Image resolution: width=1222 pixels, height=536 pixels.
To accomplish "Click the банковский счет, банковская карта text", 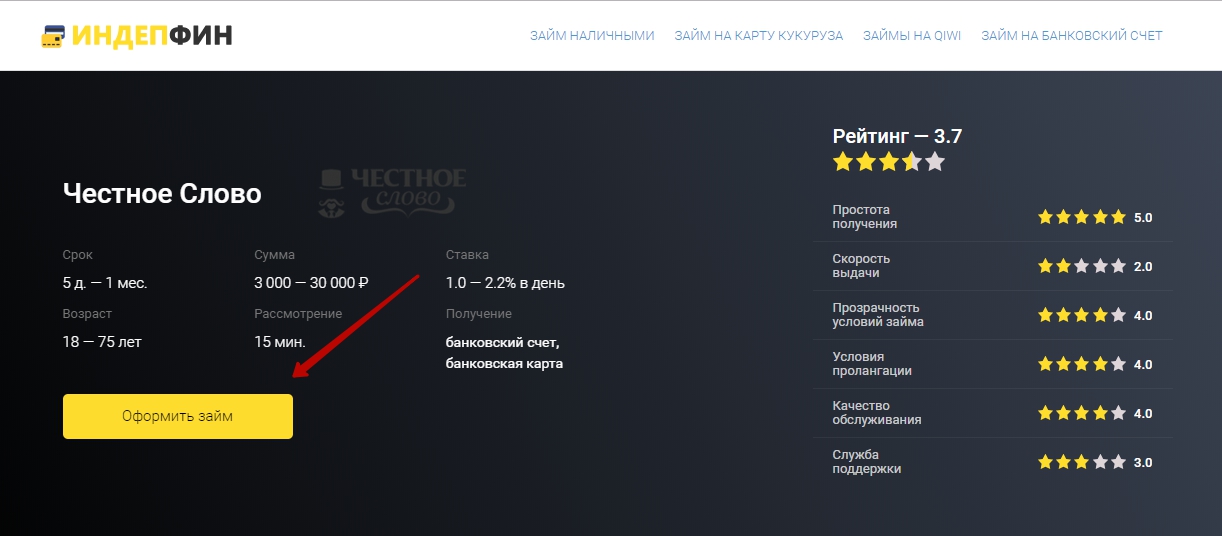I will (504, 353).
